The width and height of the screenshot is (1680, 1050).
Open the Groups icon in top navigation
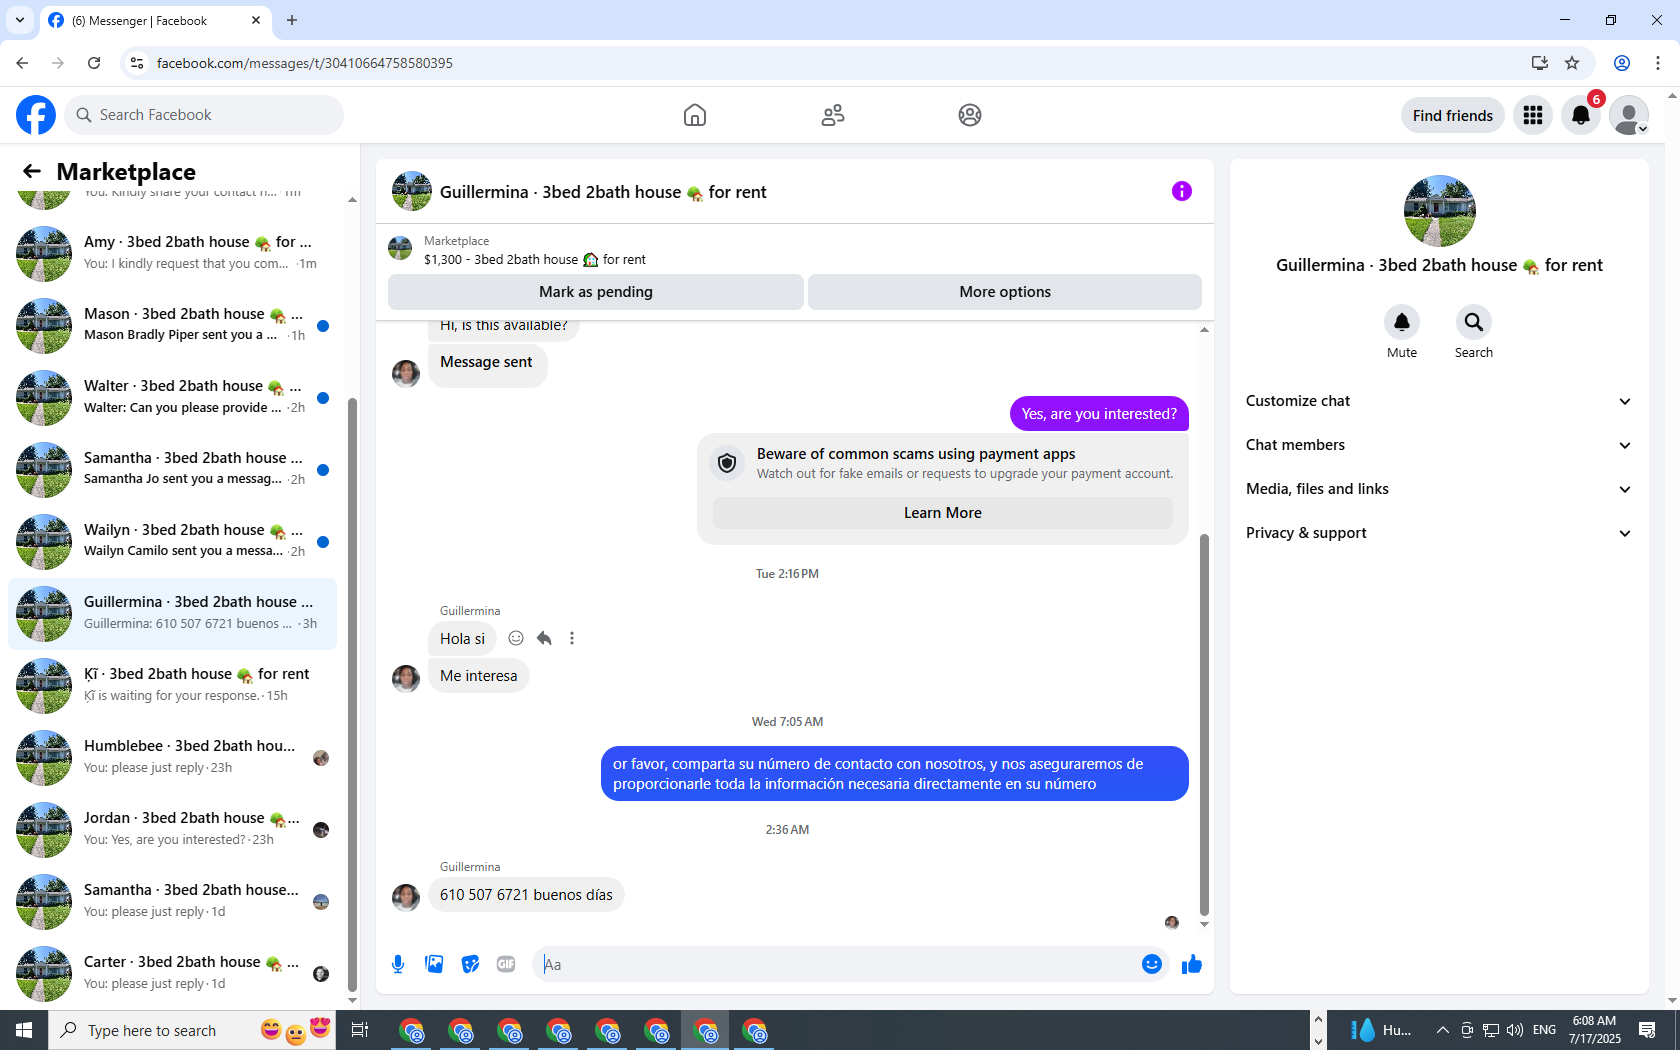970,115
